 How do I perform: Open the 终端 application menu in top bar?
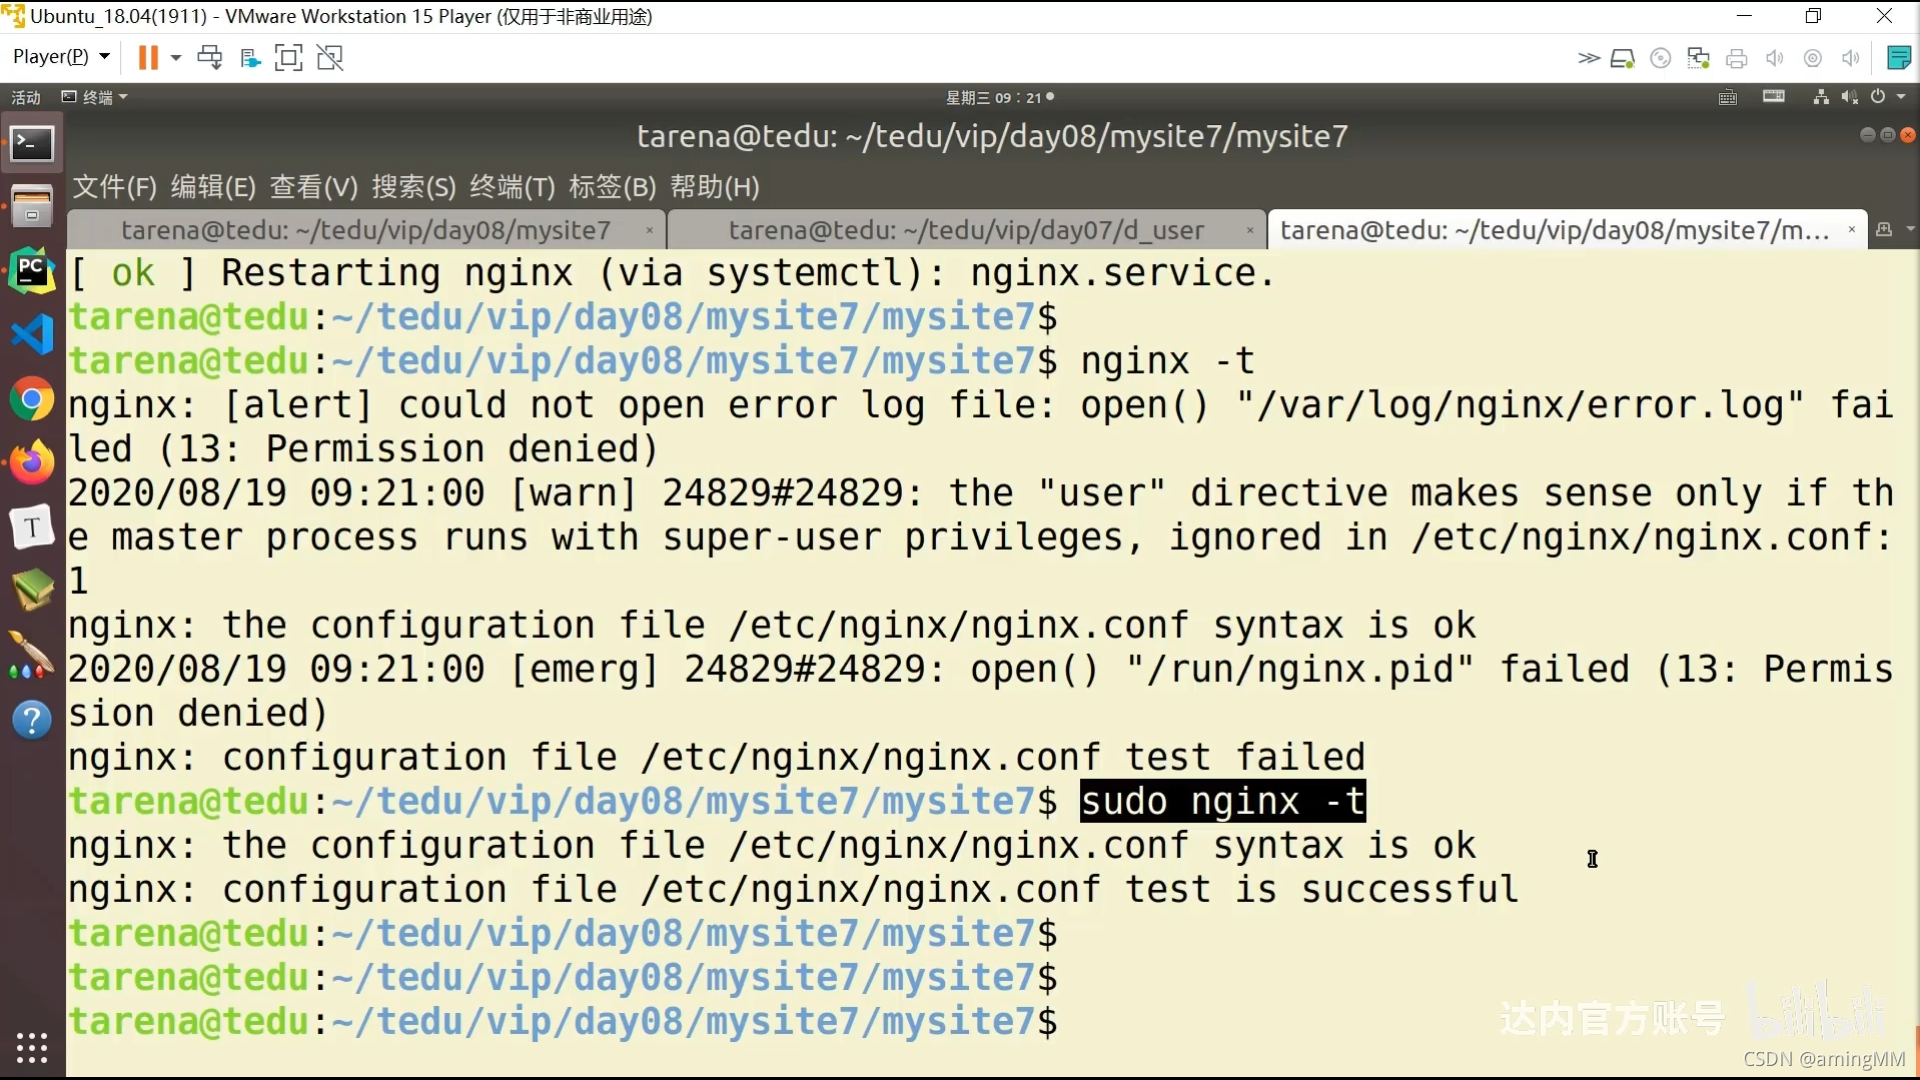95,97
